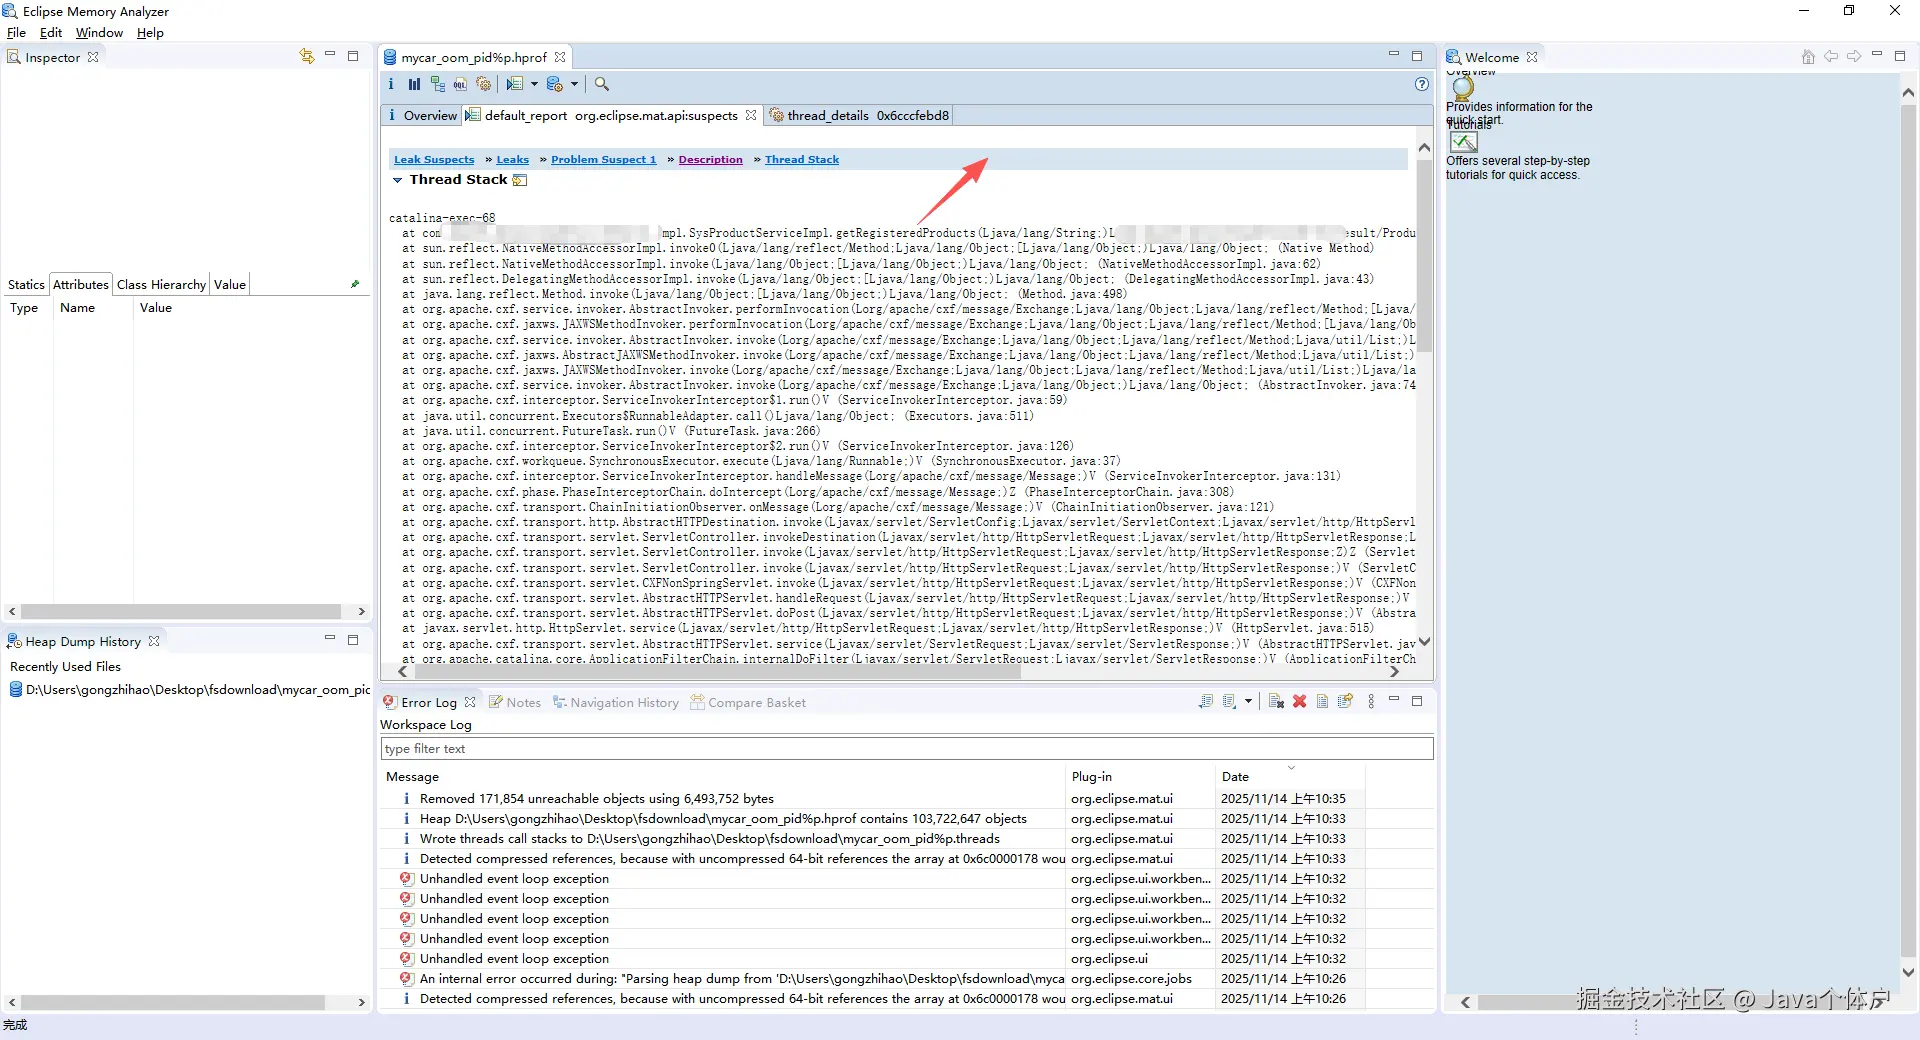
Task: Open the Dominator Tree icon
Action: click(437, 84)
